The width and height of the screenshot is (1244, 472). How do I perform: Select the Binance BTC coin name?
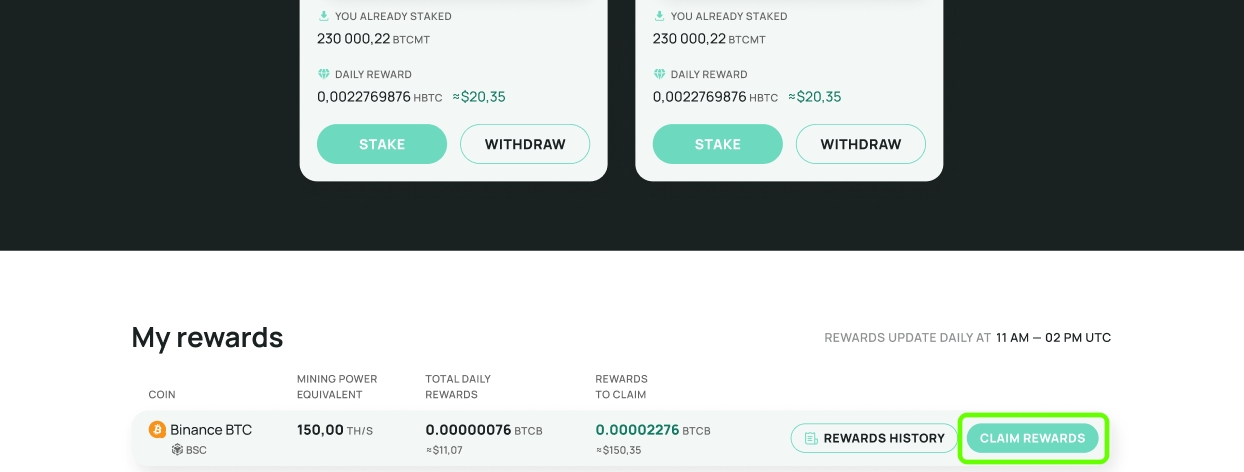tap(211, 430)
